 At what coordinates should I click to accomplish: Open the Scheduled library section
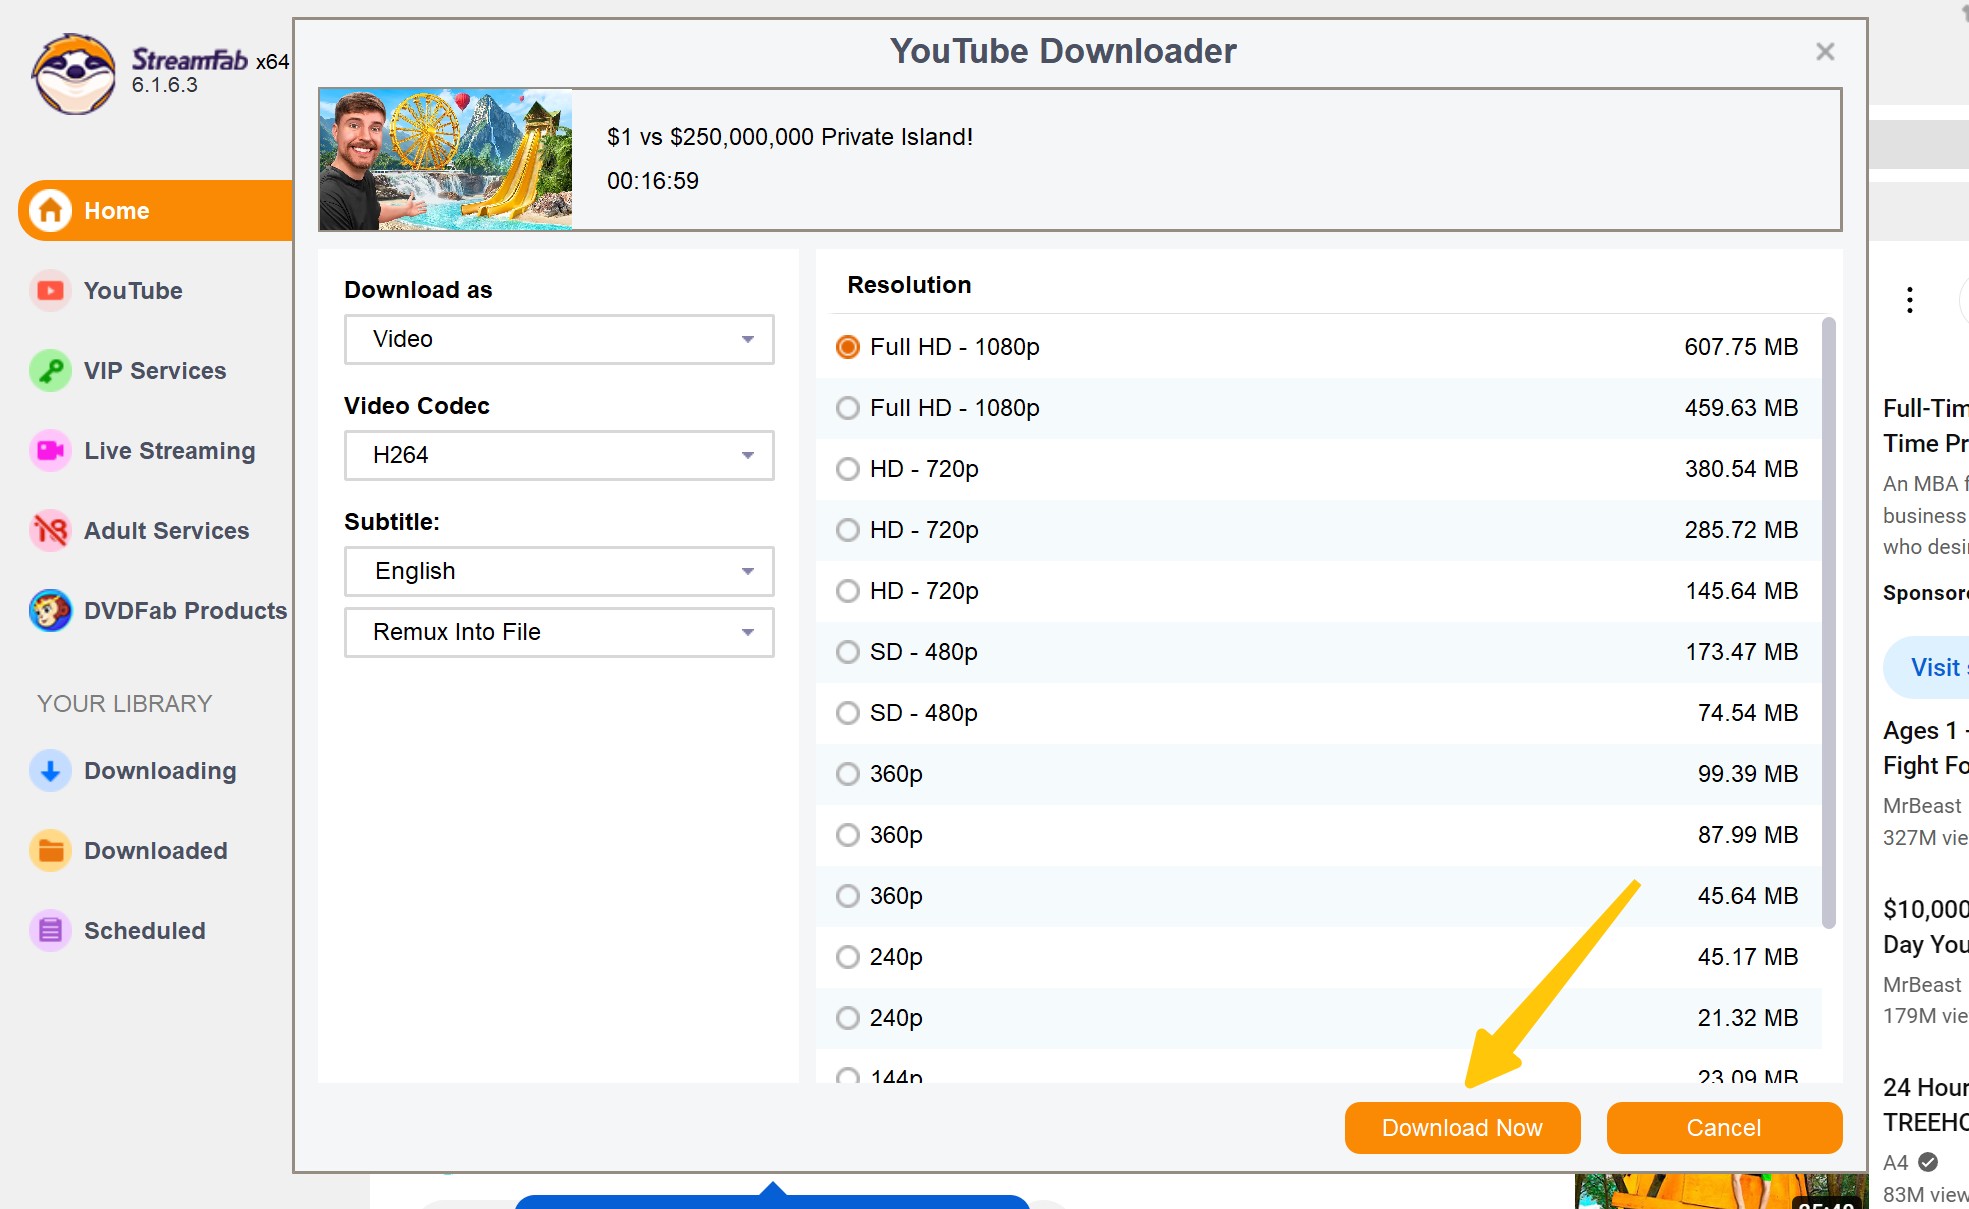(145, 930)
